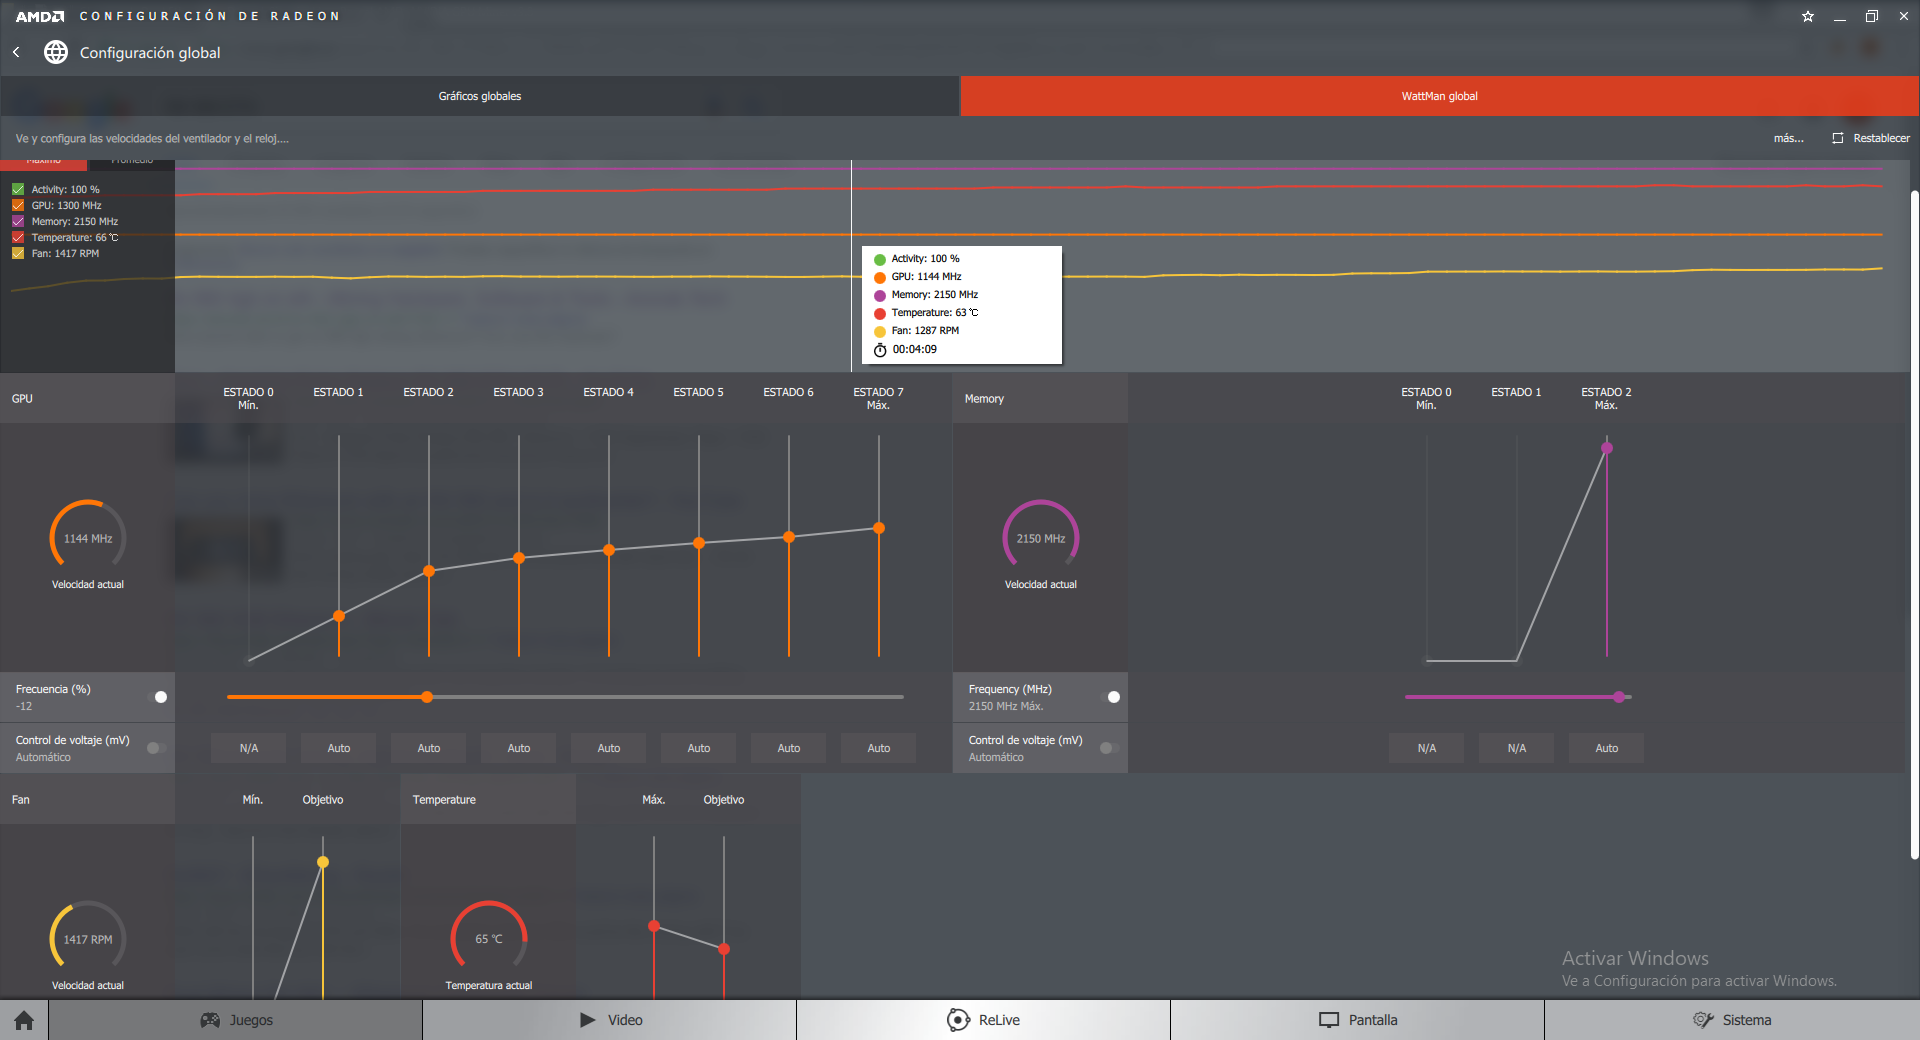Viewport: 1920px width, 1040px height.
Task: Toggle Memory Control de voltaje switch
Action: [x=1110, y=748]
